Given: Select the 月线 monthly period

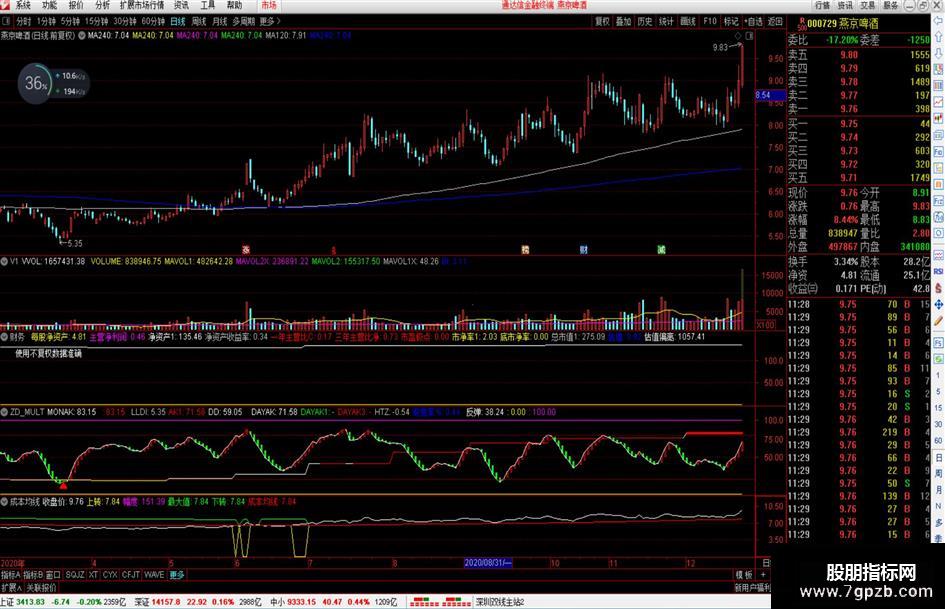Looking at the screenshot, I should pyautogui.click(x=220, y=22).
